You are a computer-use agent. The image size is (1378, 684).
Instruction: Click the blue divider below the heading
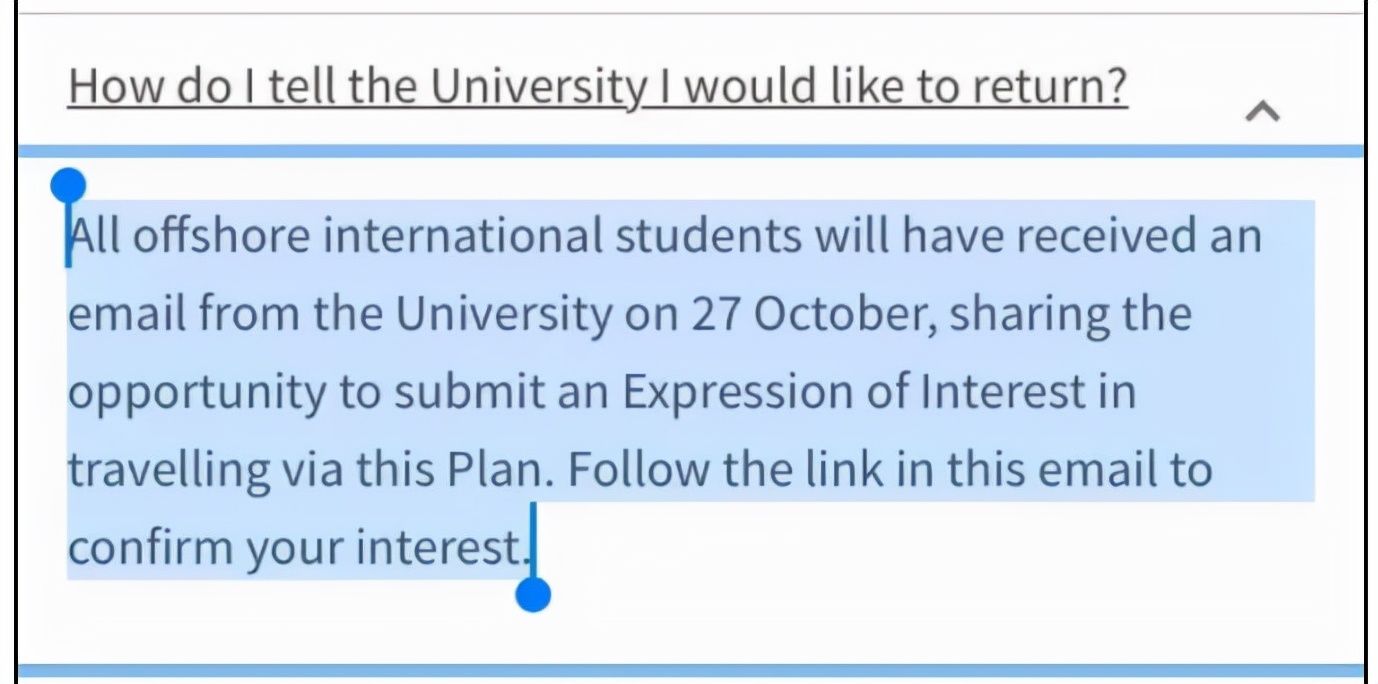coord(690,151)
